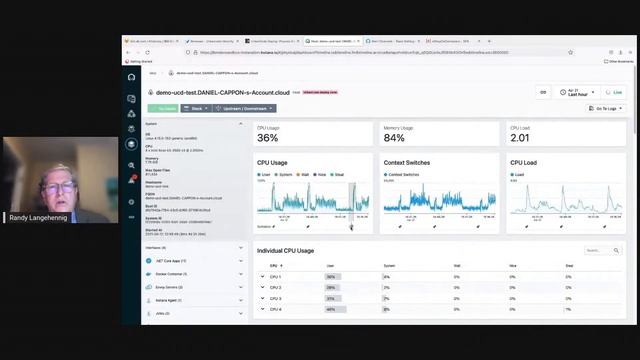Click the search magnifier in Individual CPU Usage

616,250
